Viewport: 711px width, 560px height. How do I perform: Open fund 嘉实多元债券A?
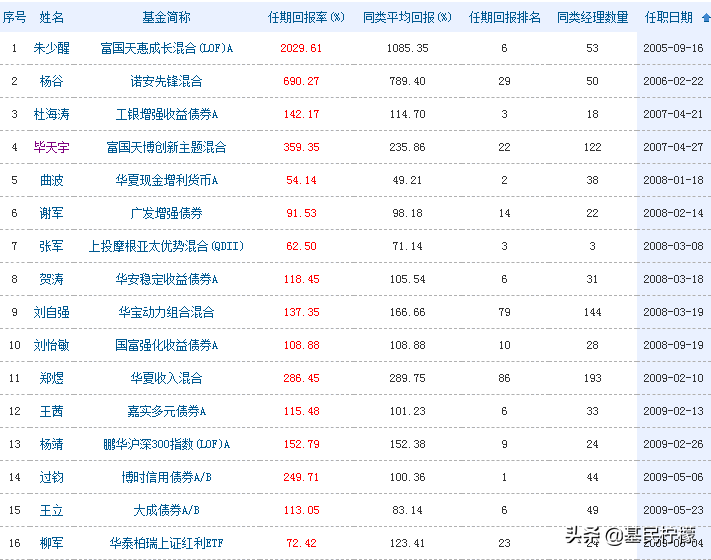pyautogui.click(x=166, y=411)
